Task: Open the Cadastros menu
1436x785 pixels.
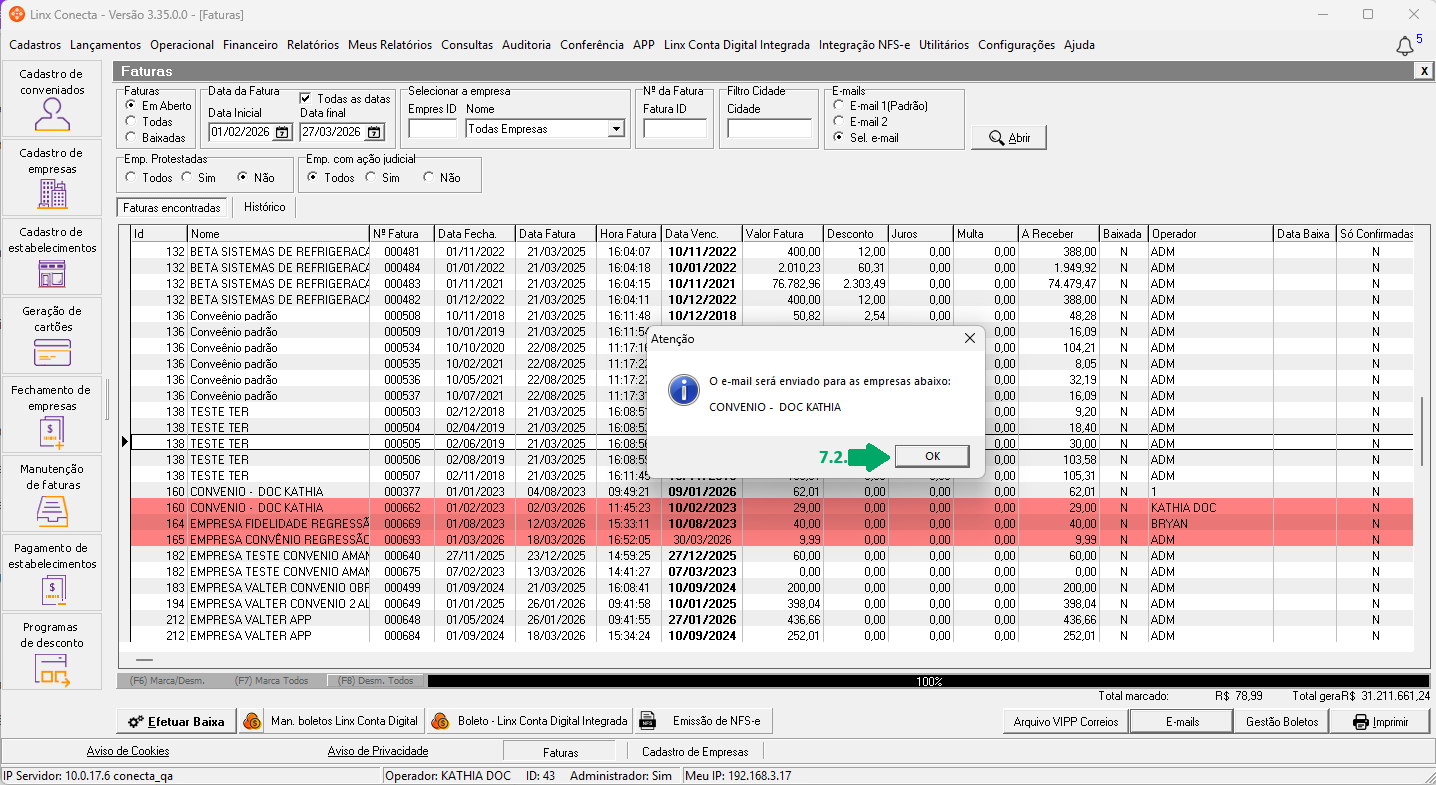Action: [x=35, y=45]
